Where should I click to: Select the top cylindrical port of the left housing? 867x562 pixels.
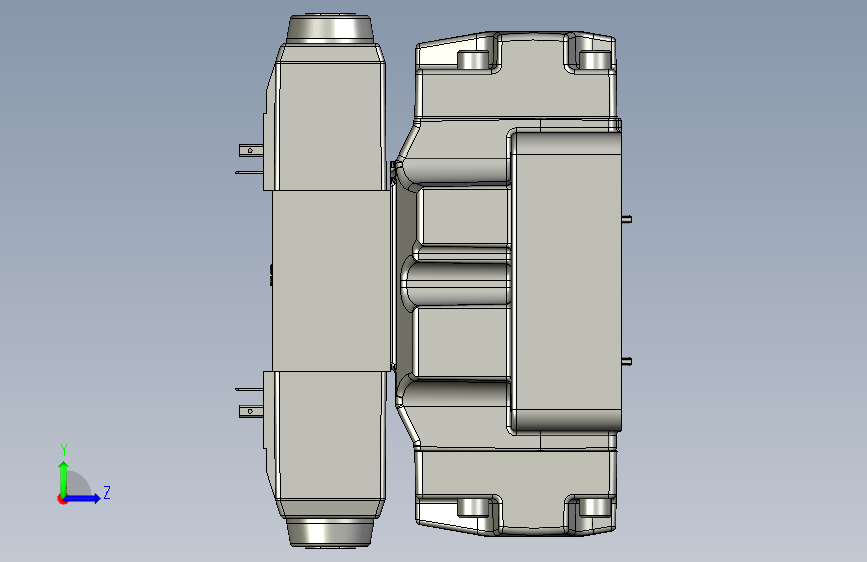point(330,29)
